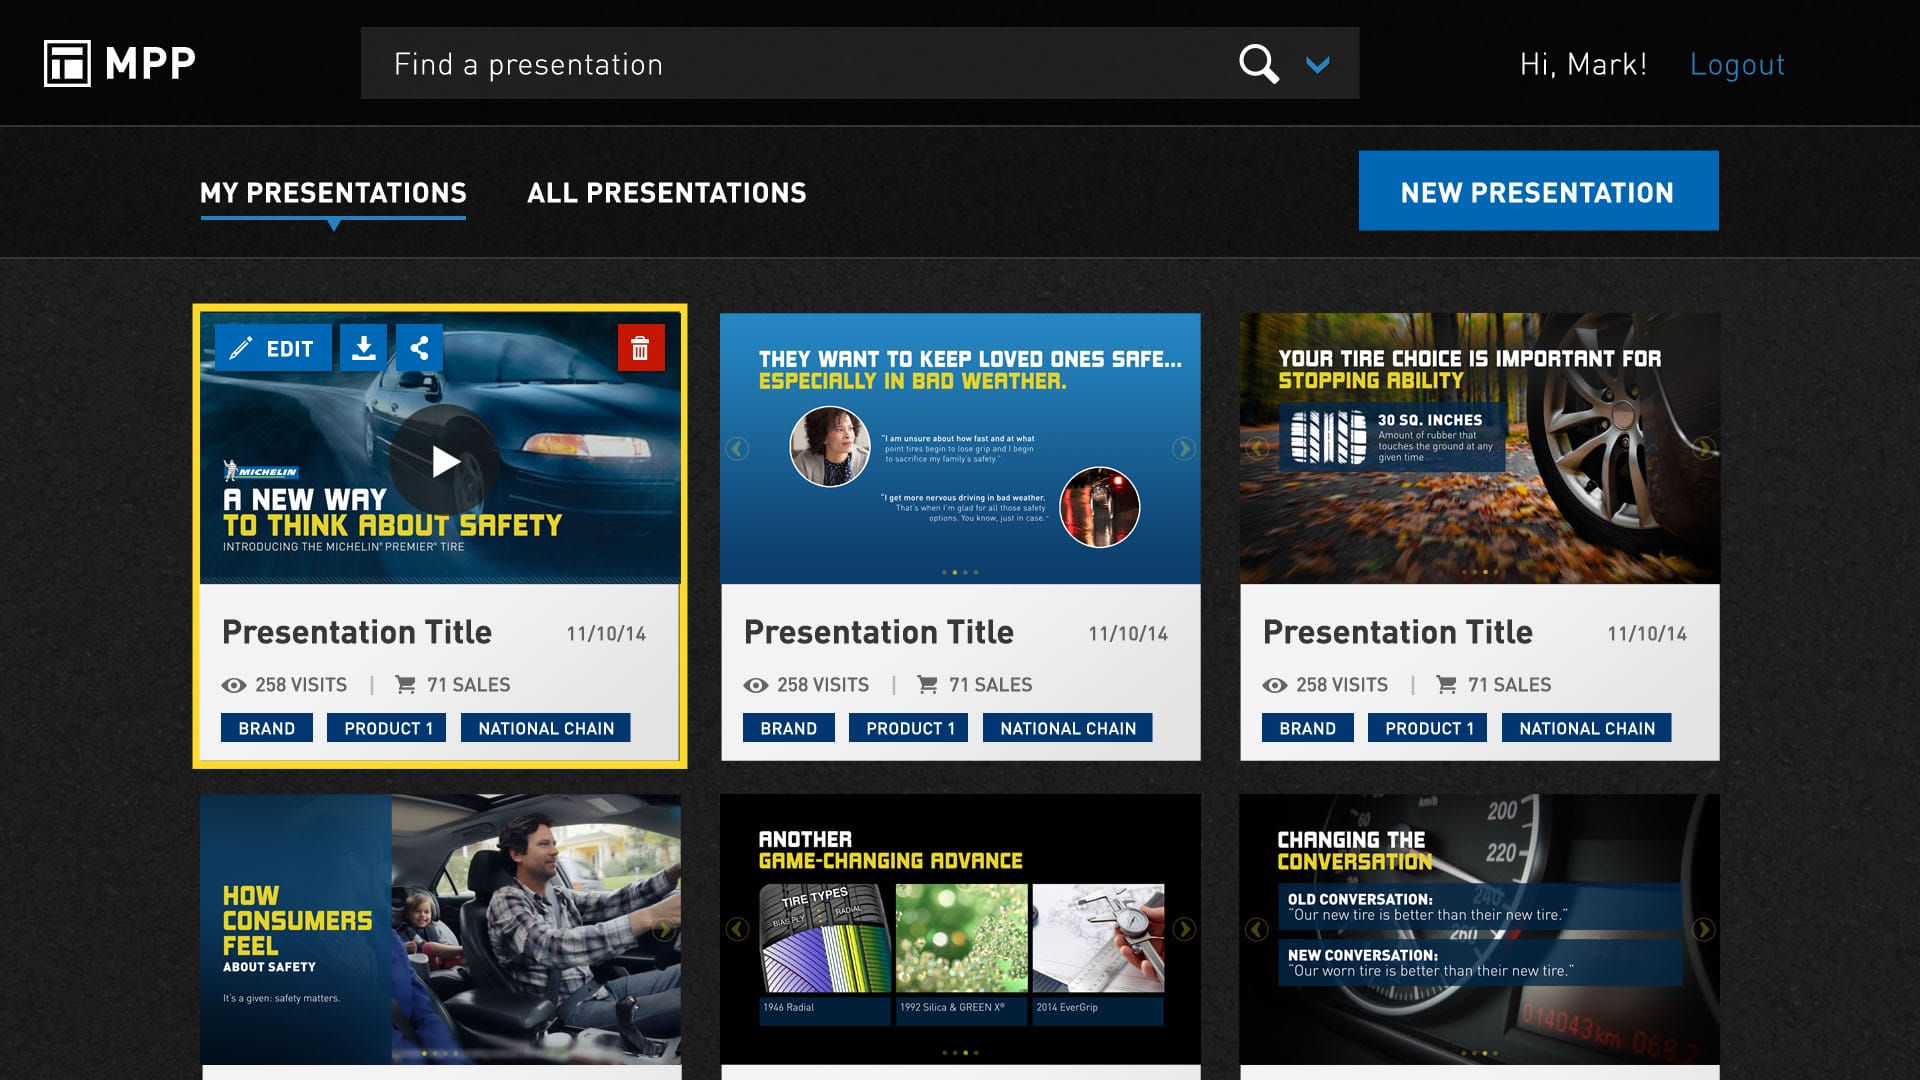The height and width of the screenshot is (1080, 1920).
Task: Click previous arrow on loved ones safe slide
Action: 737,449
